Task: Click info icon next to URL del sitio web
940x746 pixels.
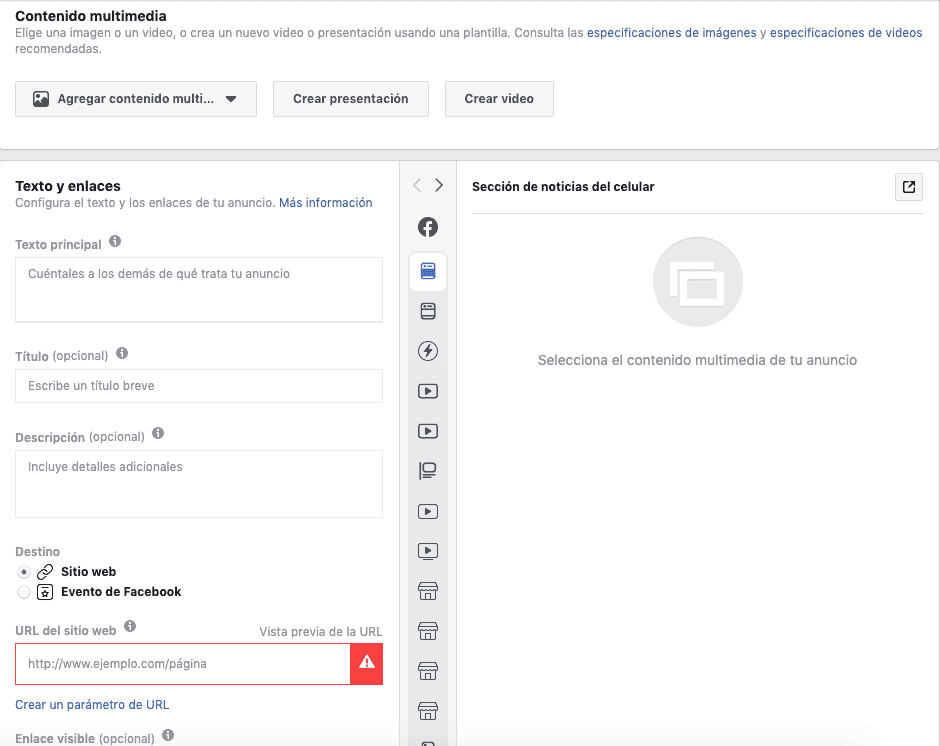Action: click(x=130, y=627)
